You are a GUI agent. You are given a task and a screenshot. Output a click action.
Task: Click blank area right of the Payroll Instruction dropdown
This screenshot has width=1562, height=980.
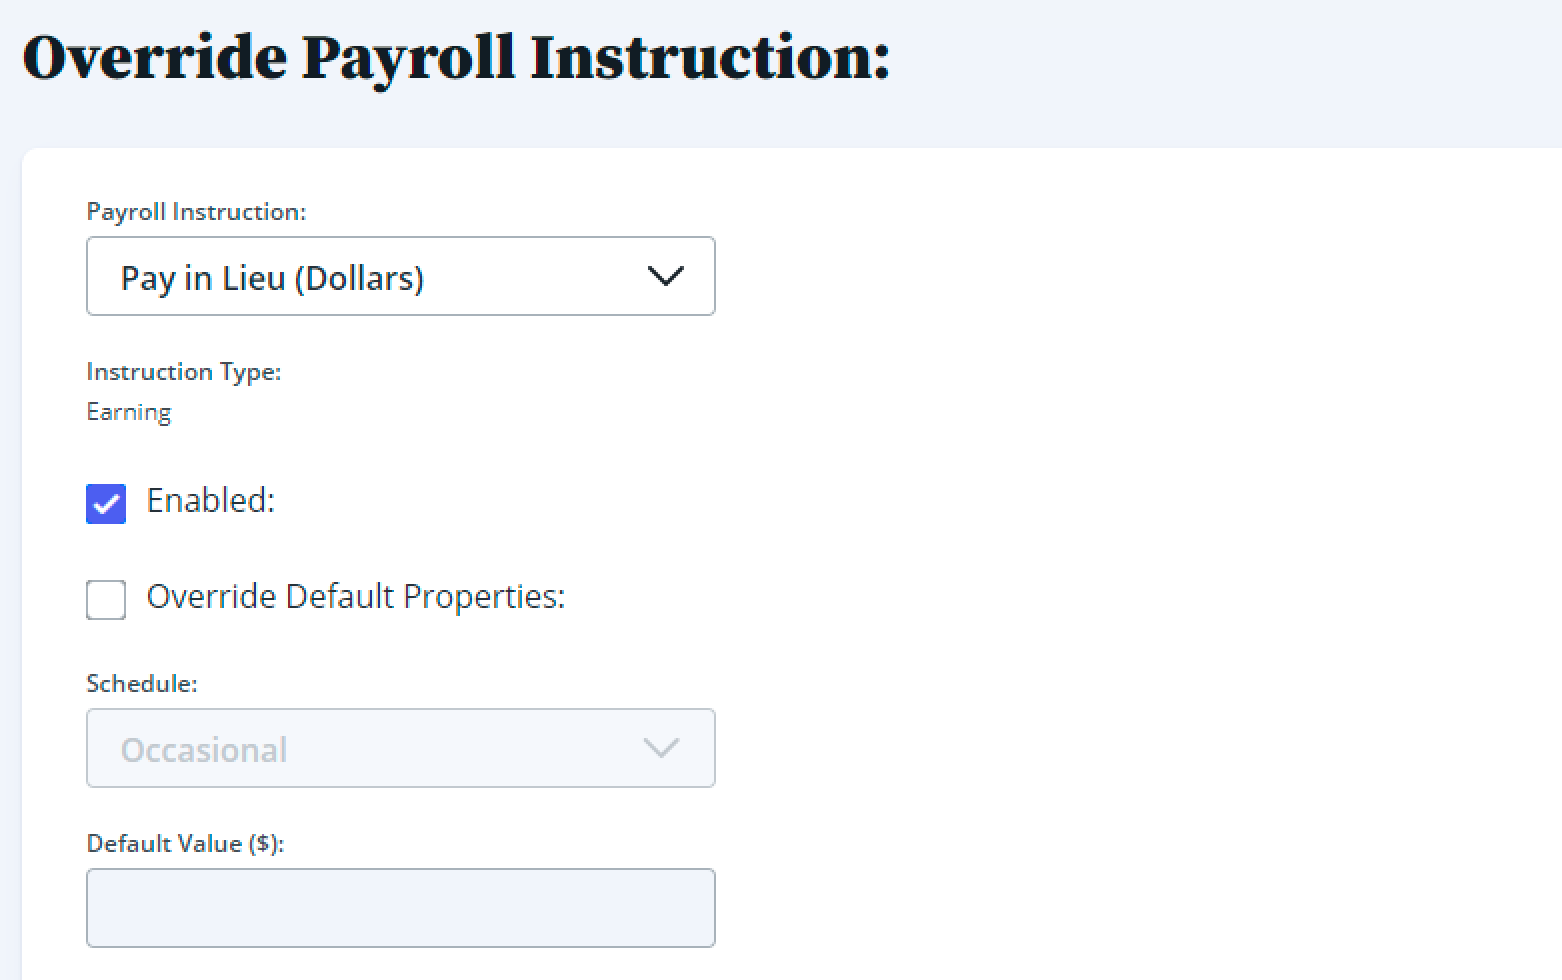pyautogui.click(x=1100, y=276)
